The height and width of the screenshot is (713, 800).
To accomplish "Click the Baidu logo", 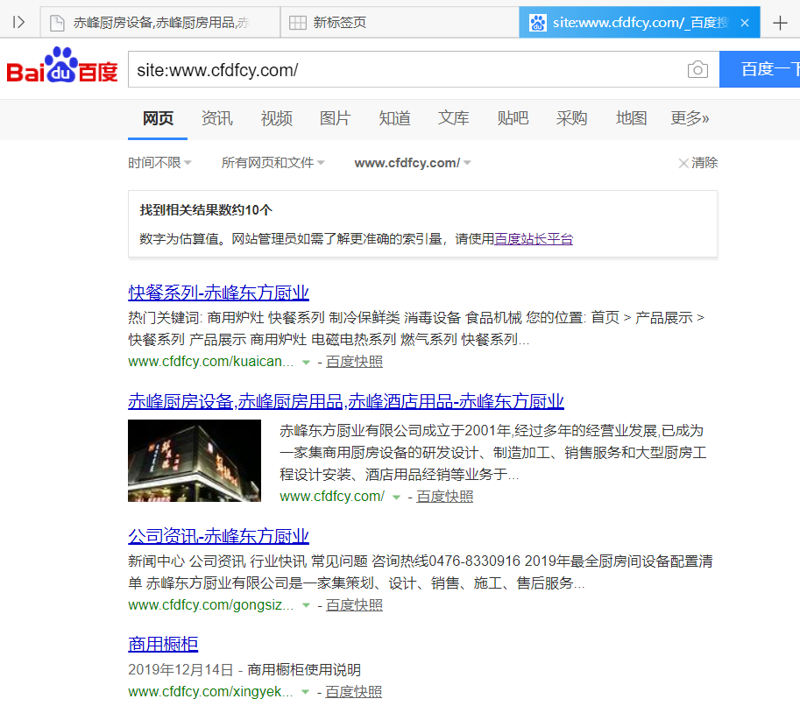I will point(62,65).
